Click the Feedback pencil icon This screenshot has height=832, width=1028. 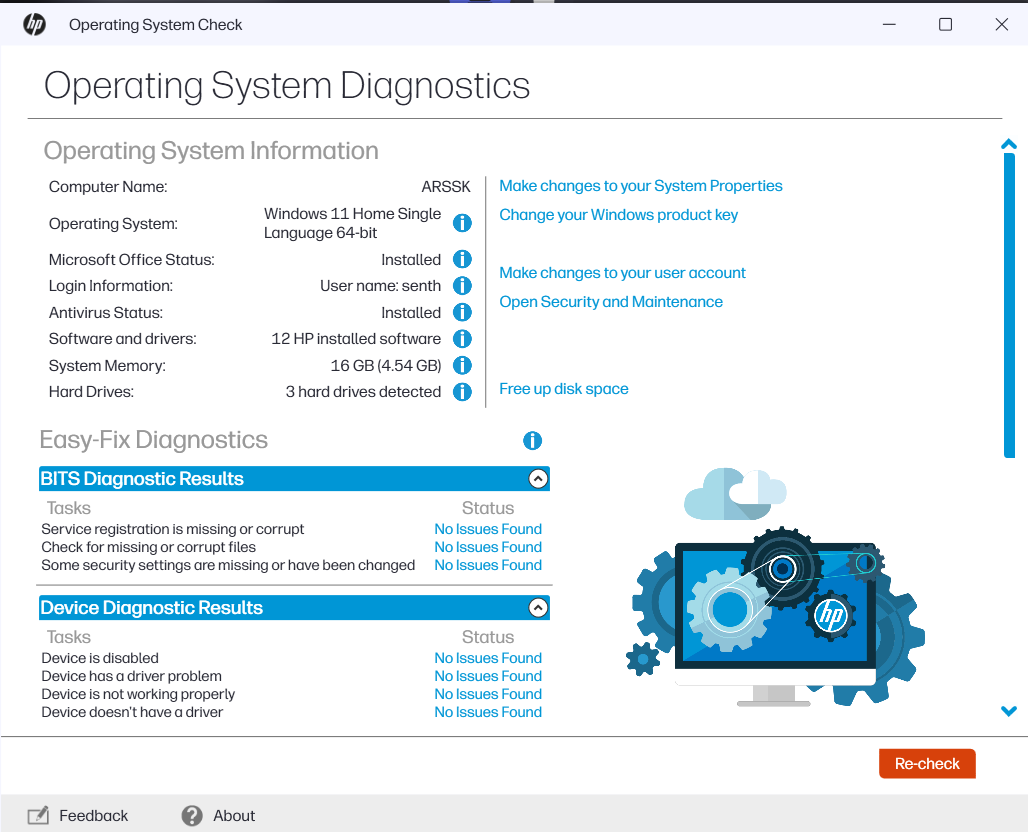pyautogui.click(x=38, y=815)
